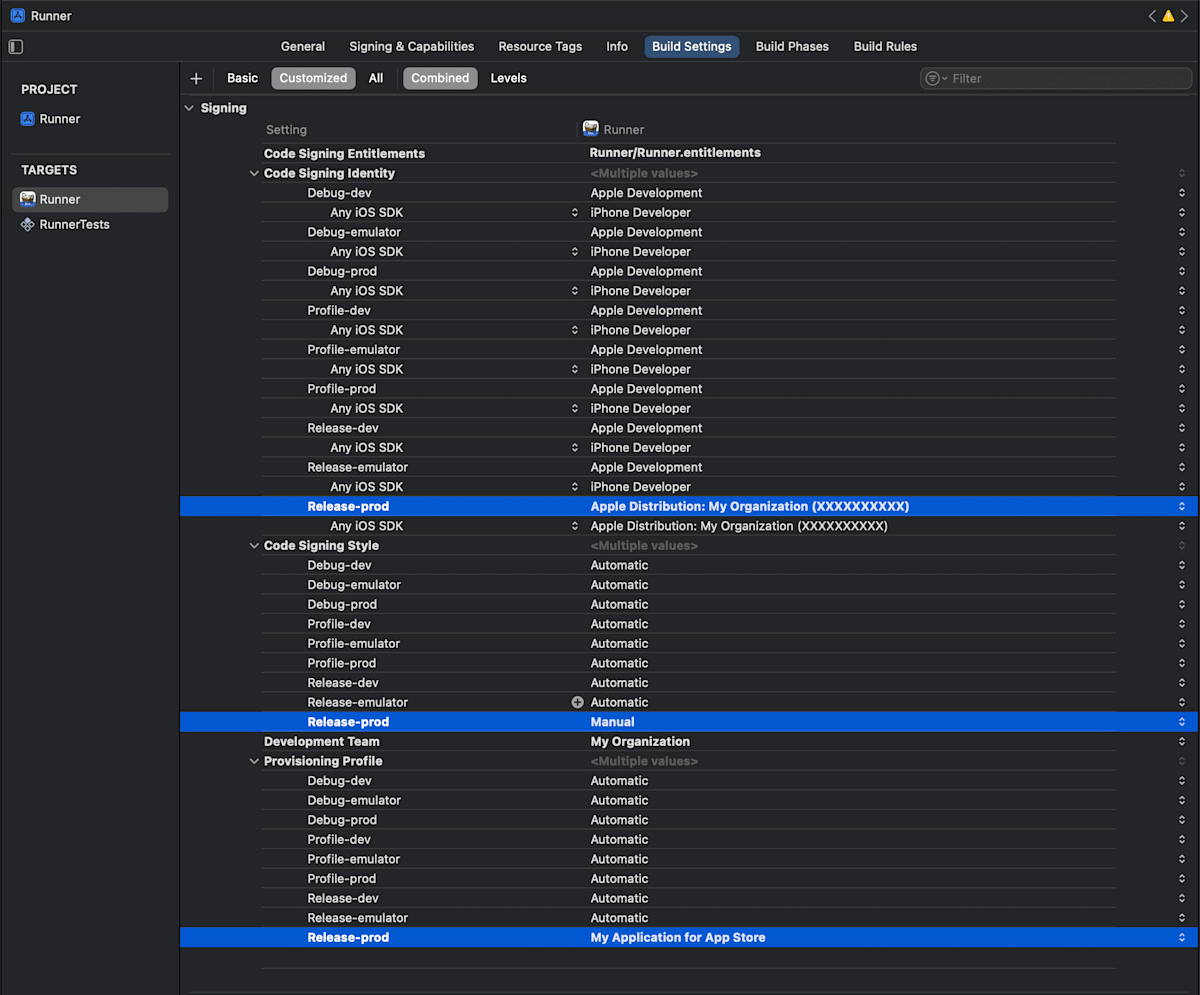The image size is (1200, 995).
Task: Select the Runner target app icon
Action: coord(28,199)
